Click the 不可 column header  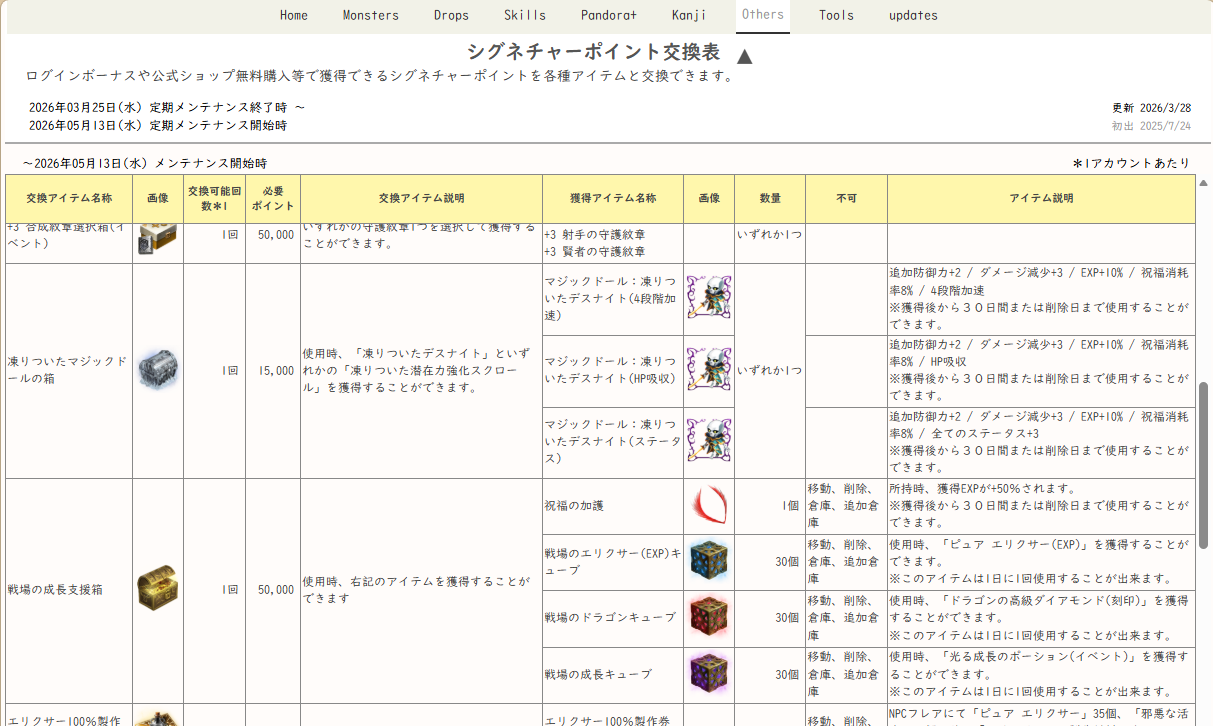[846, 198]
